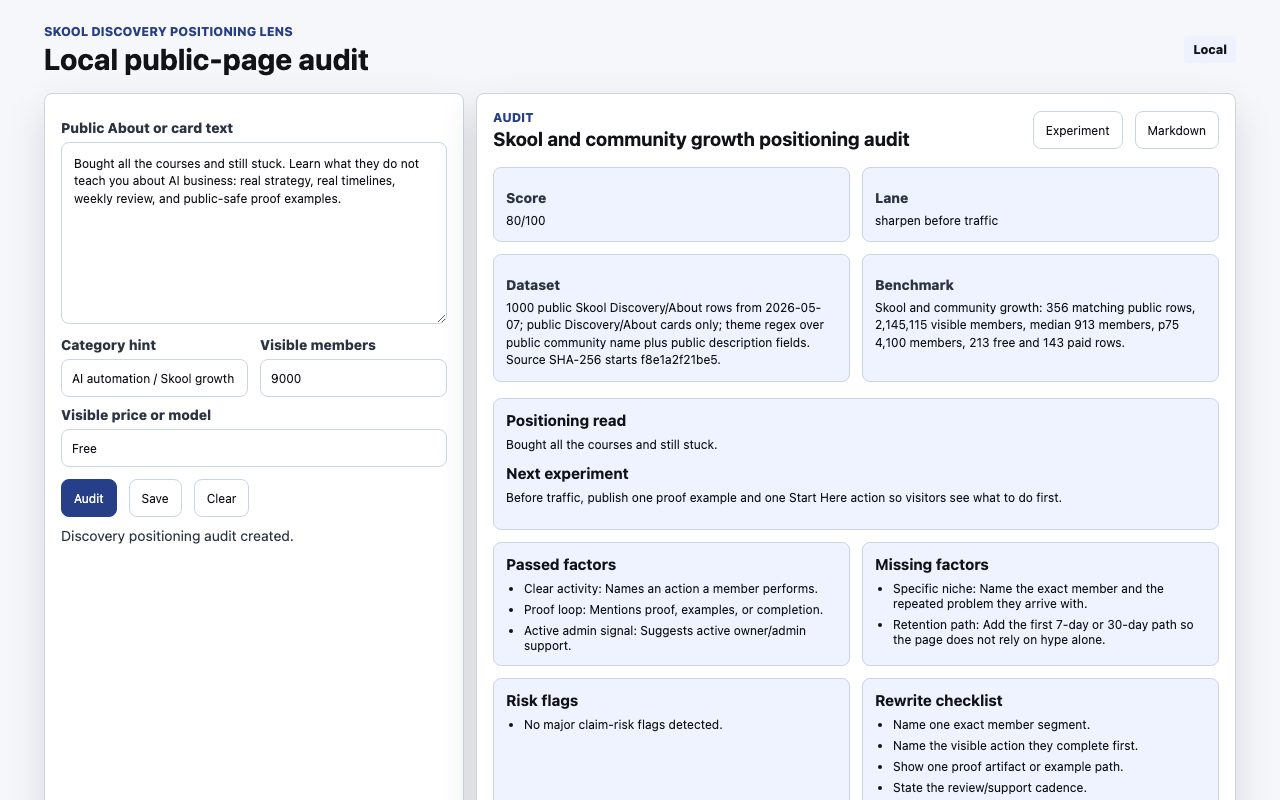Click the 'Public About or card text' label

(147, 128)
